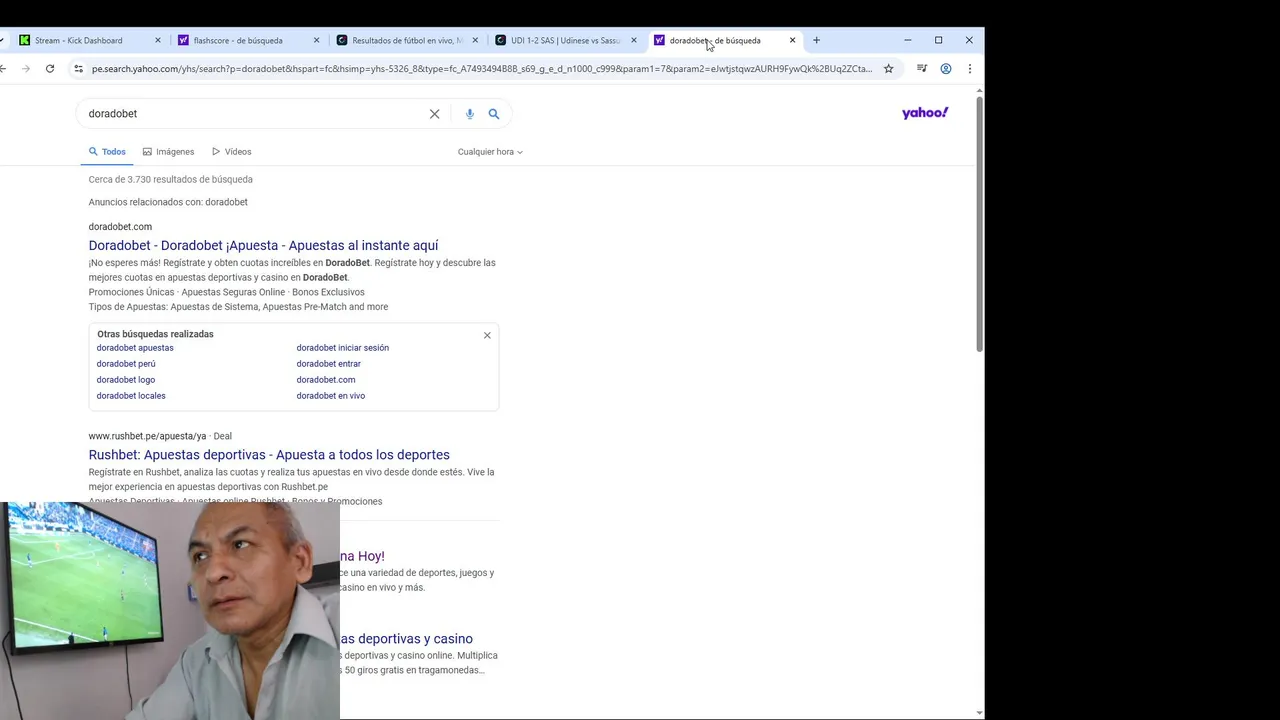Expand the Cualquier hora time filter
The height and width of the screenshot is (720, 1280).
point(490,152)
